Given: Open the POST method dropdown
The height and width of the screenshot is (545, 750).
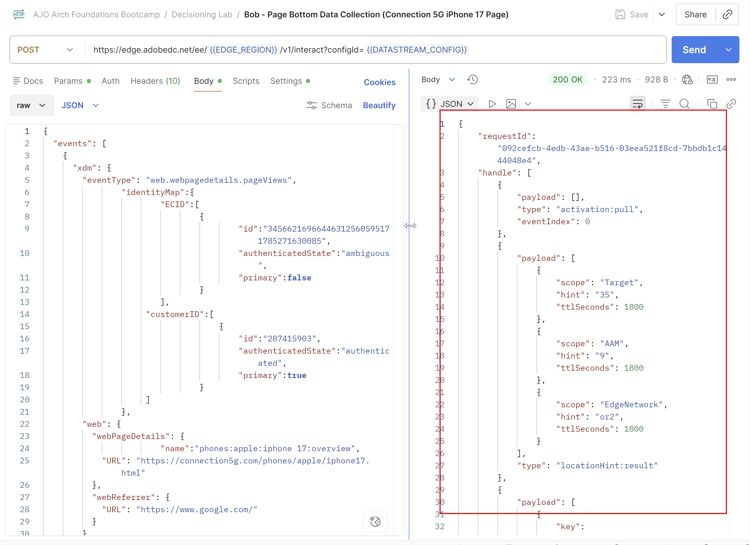Looking at the screenshot, I should [45, 50].
